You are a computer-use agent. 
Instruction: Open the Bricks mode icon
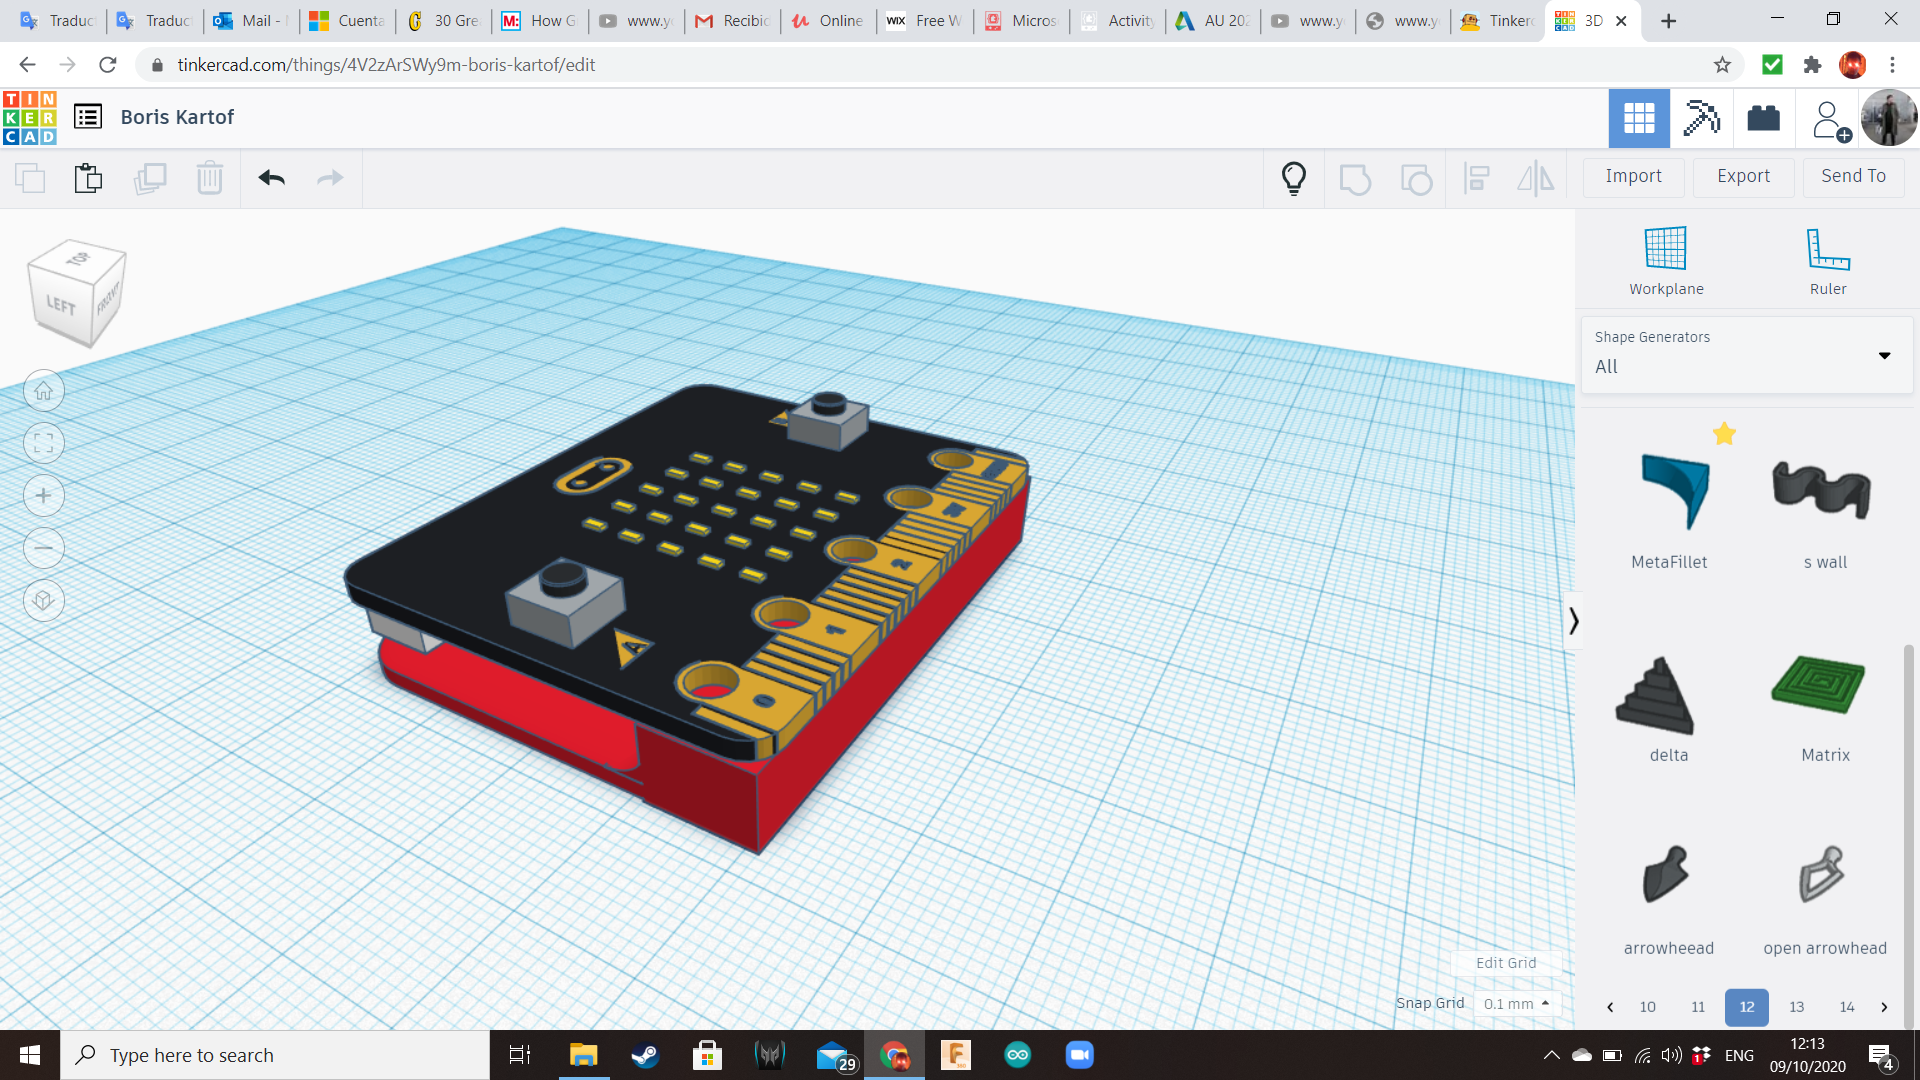click(1763, 118)
